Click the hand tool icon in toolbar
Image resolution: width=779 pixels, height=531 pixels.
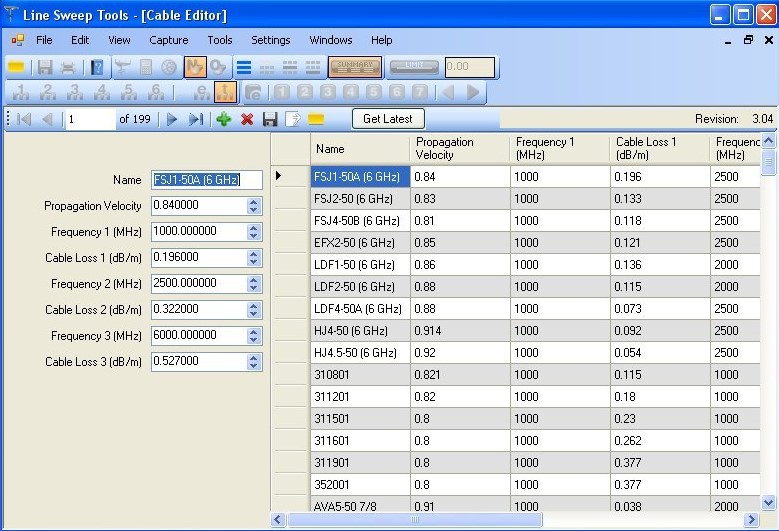pyautogui.click(x=194, y=67)
